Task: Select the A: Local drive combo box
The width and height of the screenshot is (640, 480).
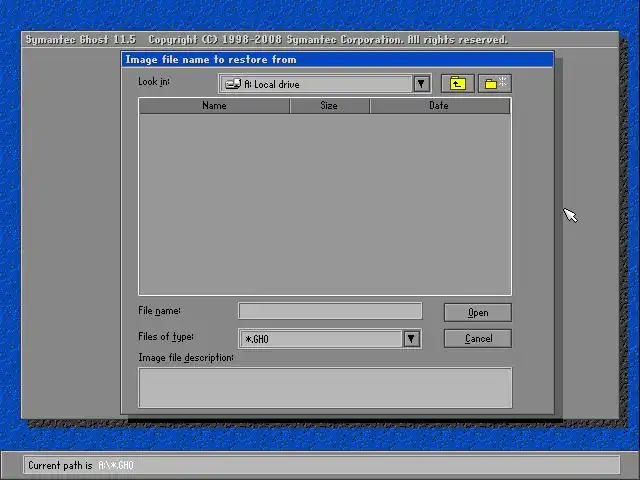Action: (325, 84)
